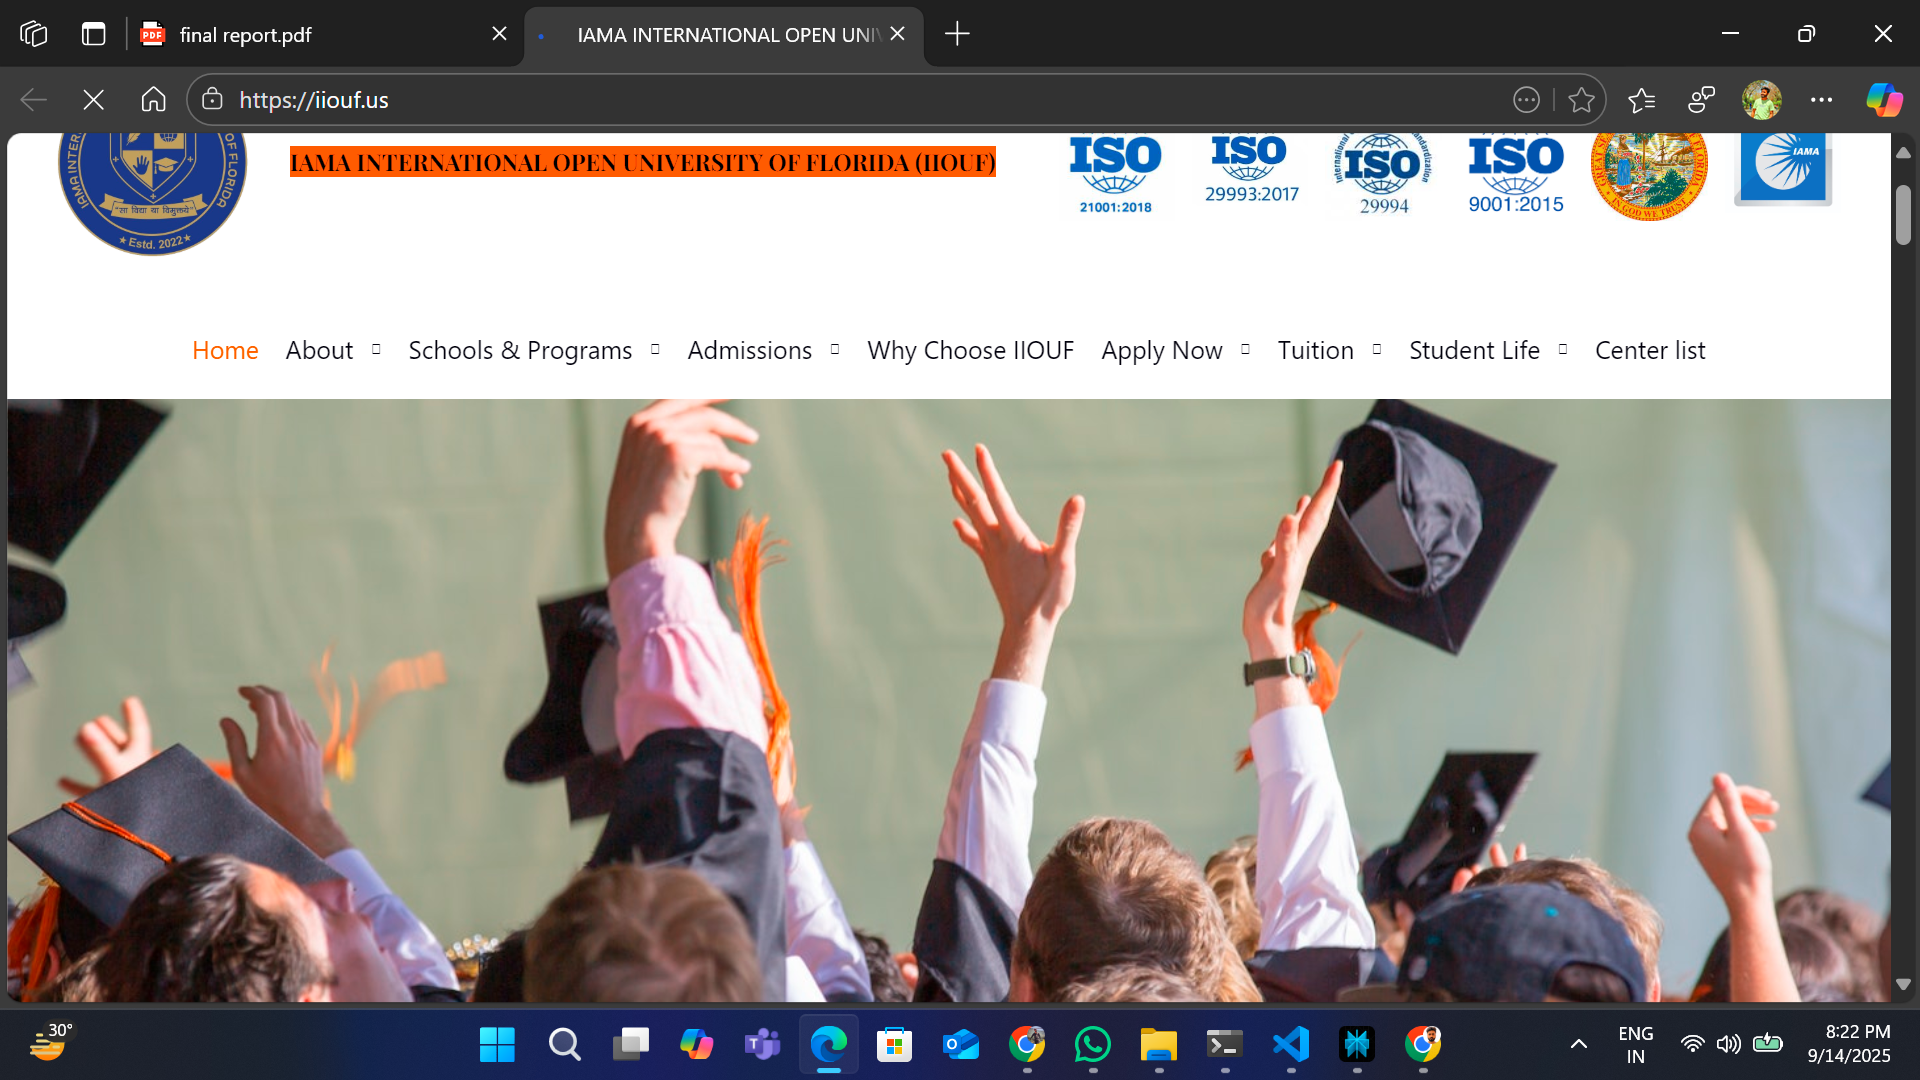Viewport: 1920px width, 1080px height.
Task: Expand the Tuition dropdown arrow
Action: [x=1377, y=349]
